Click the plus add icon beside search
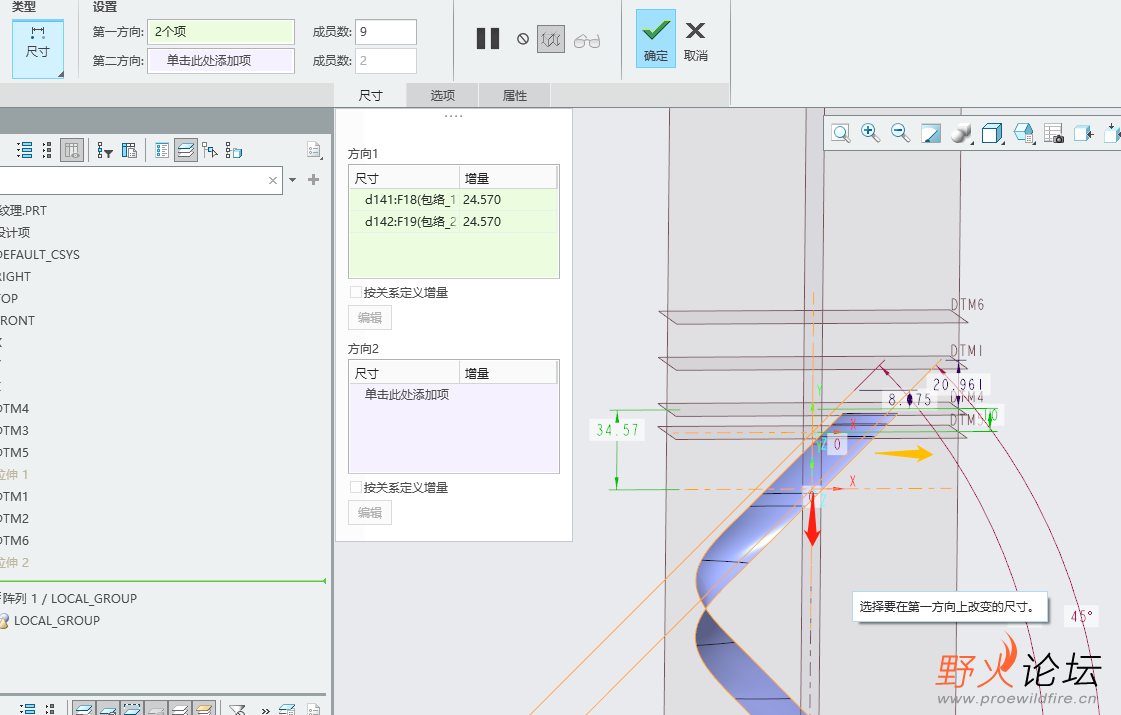 (x=313, y=180)
